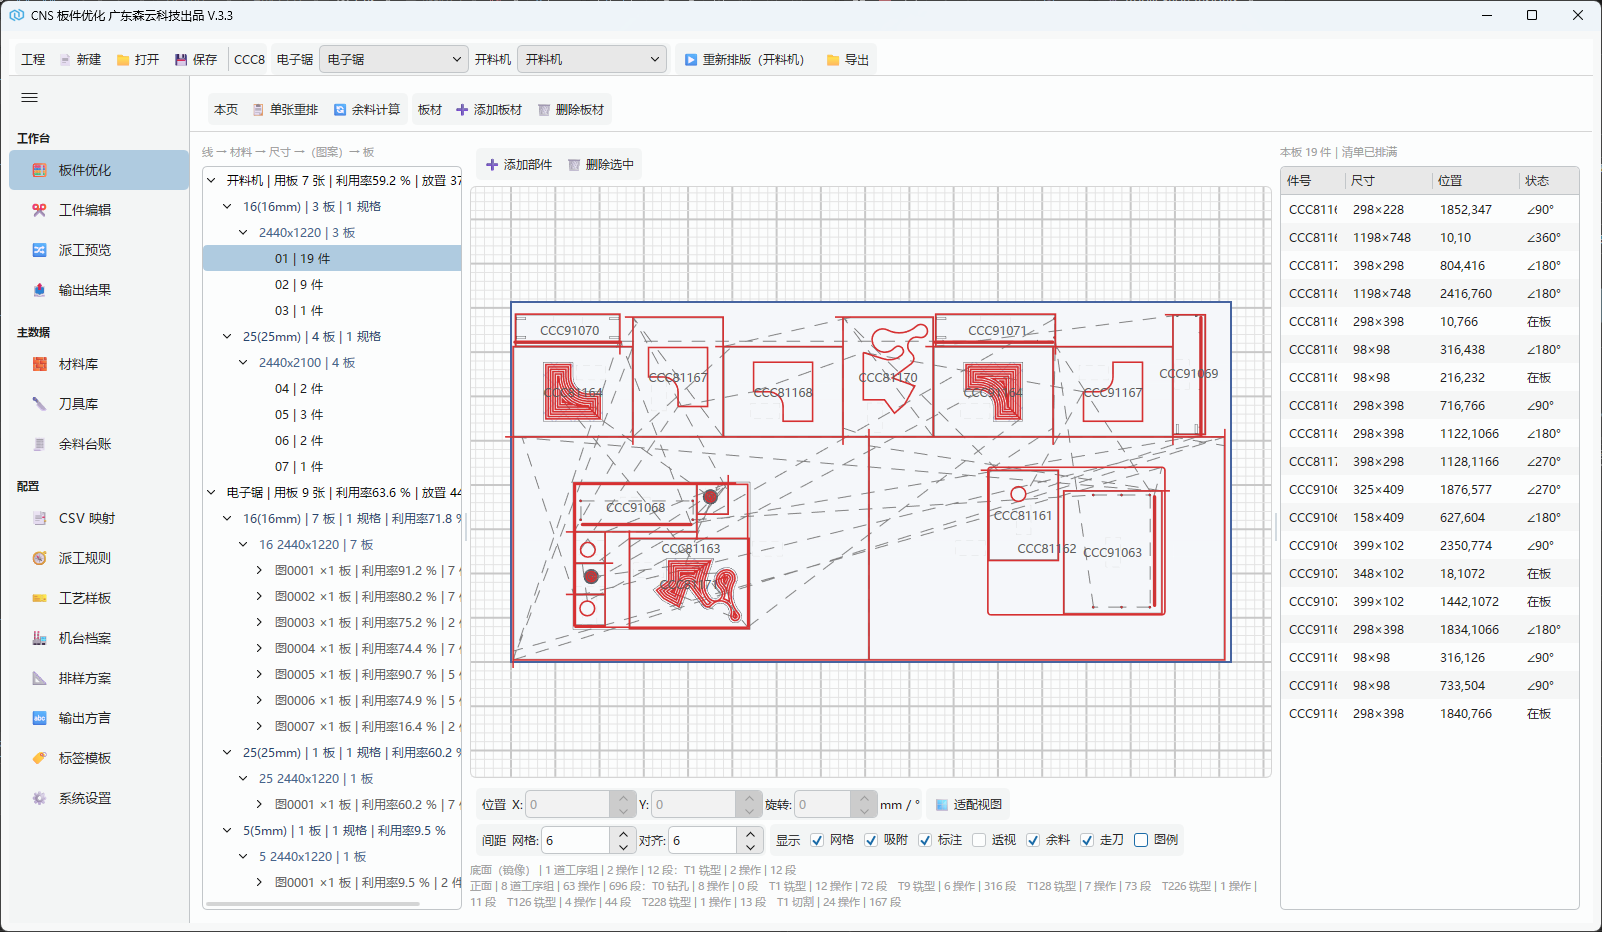This screenshot has height=932, width=1602.
Task: Open 输出结果 sidebar item
Action: pos(99,290)
